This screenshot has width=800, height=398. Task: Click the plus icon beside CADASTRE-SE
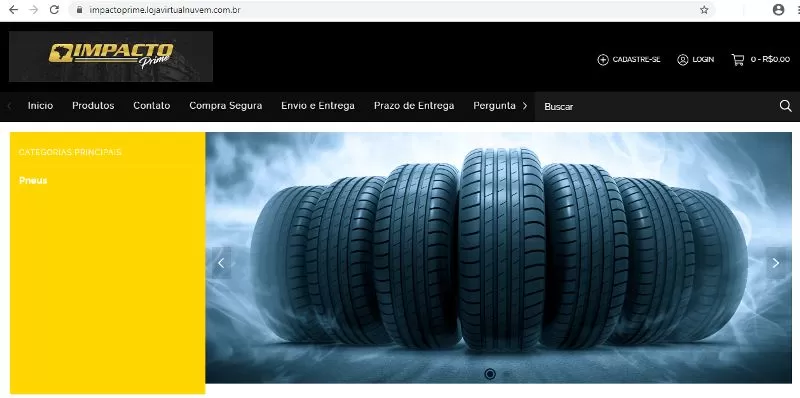pyautogui.click(x=603, y=60)
